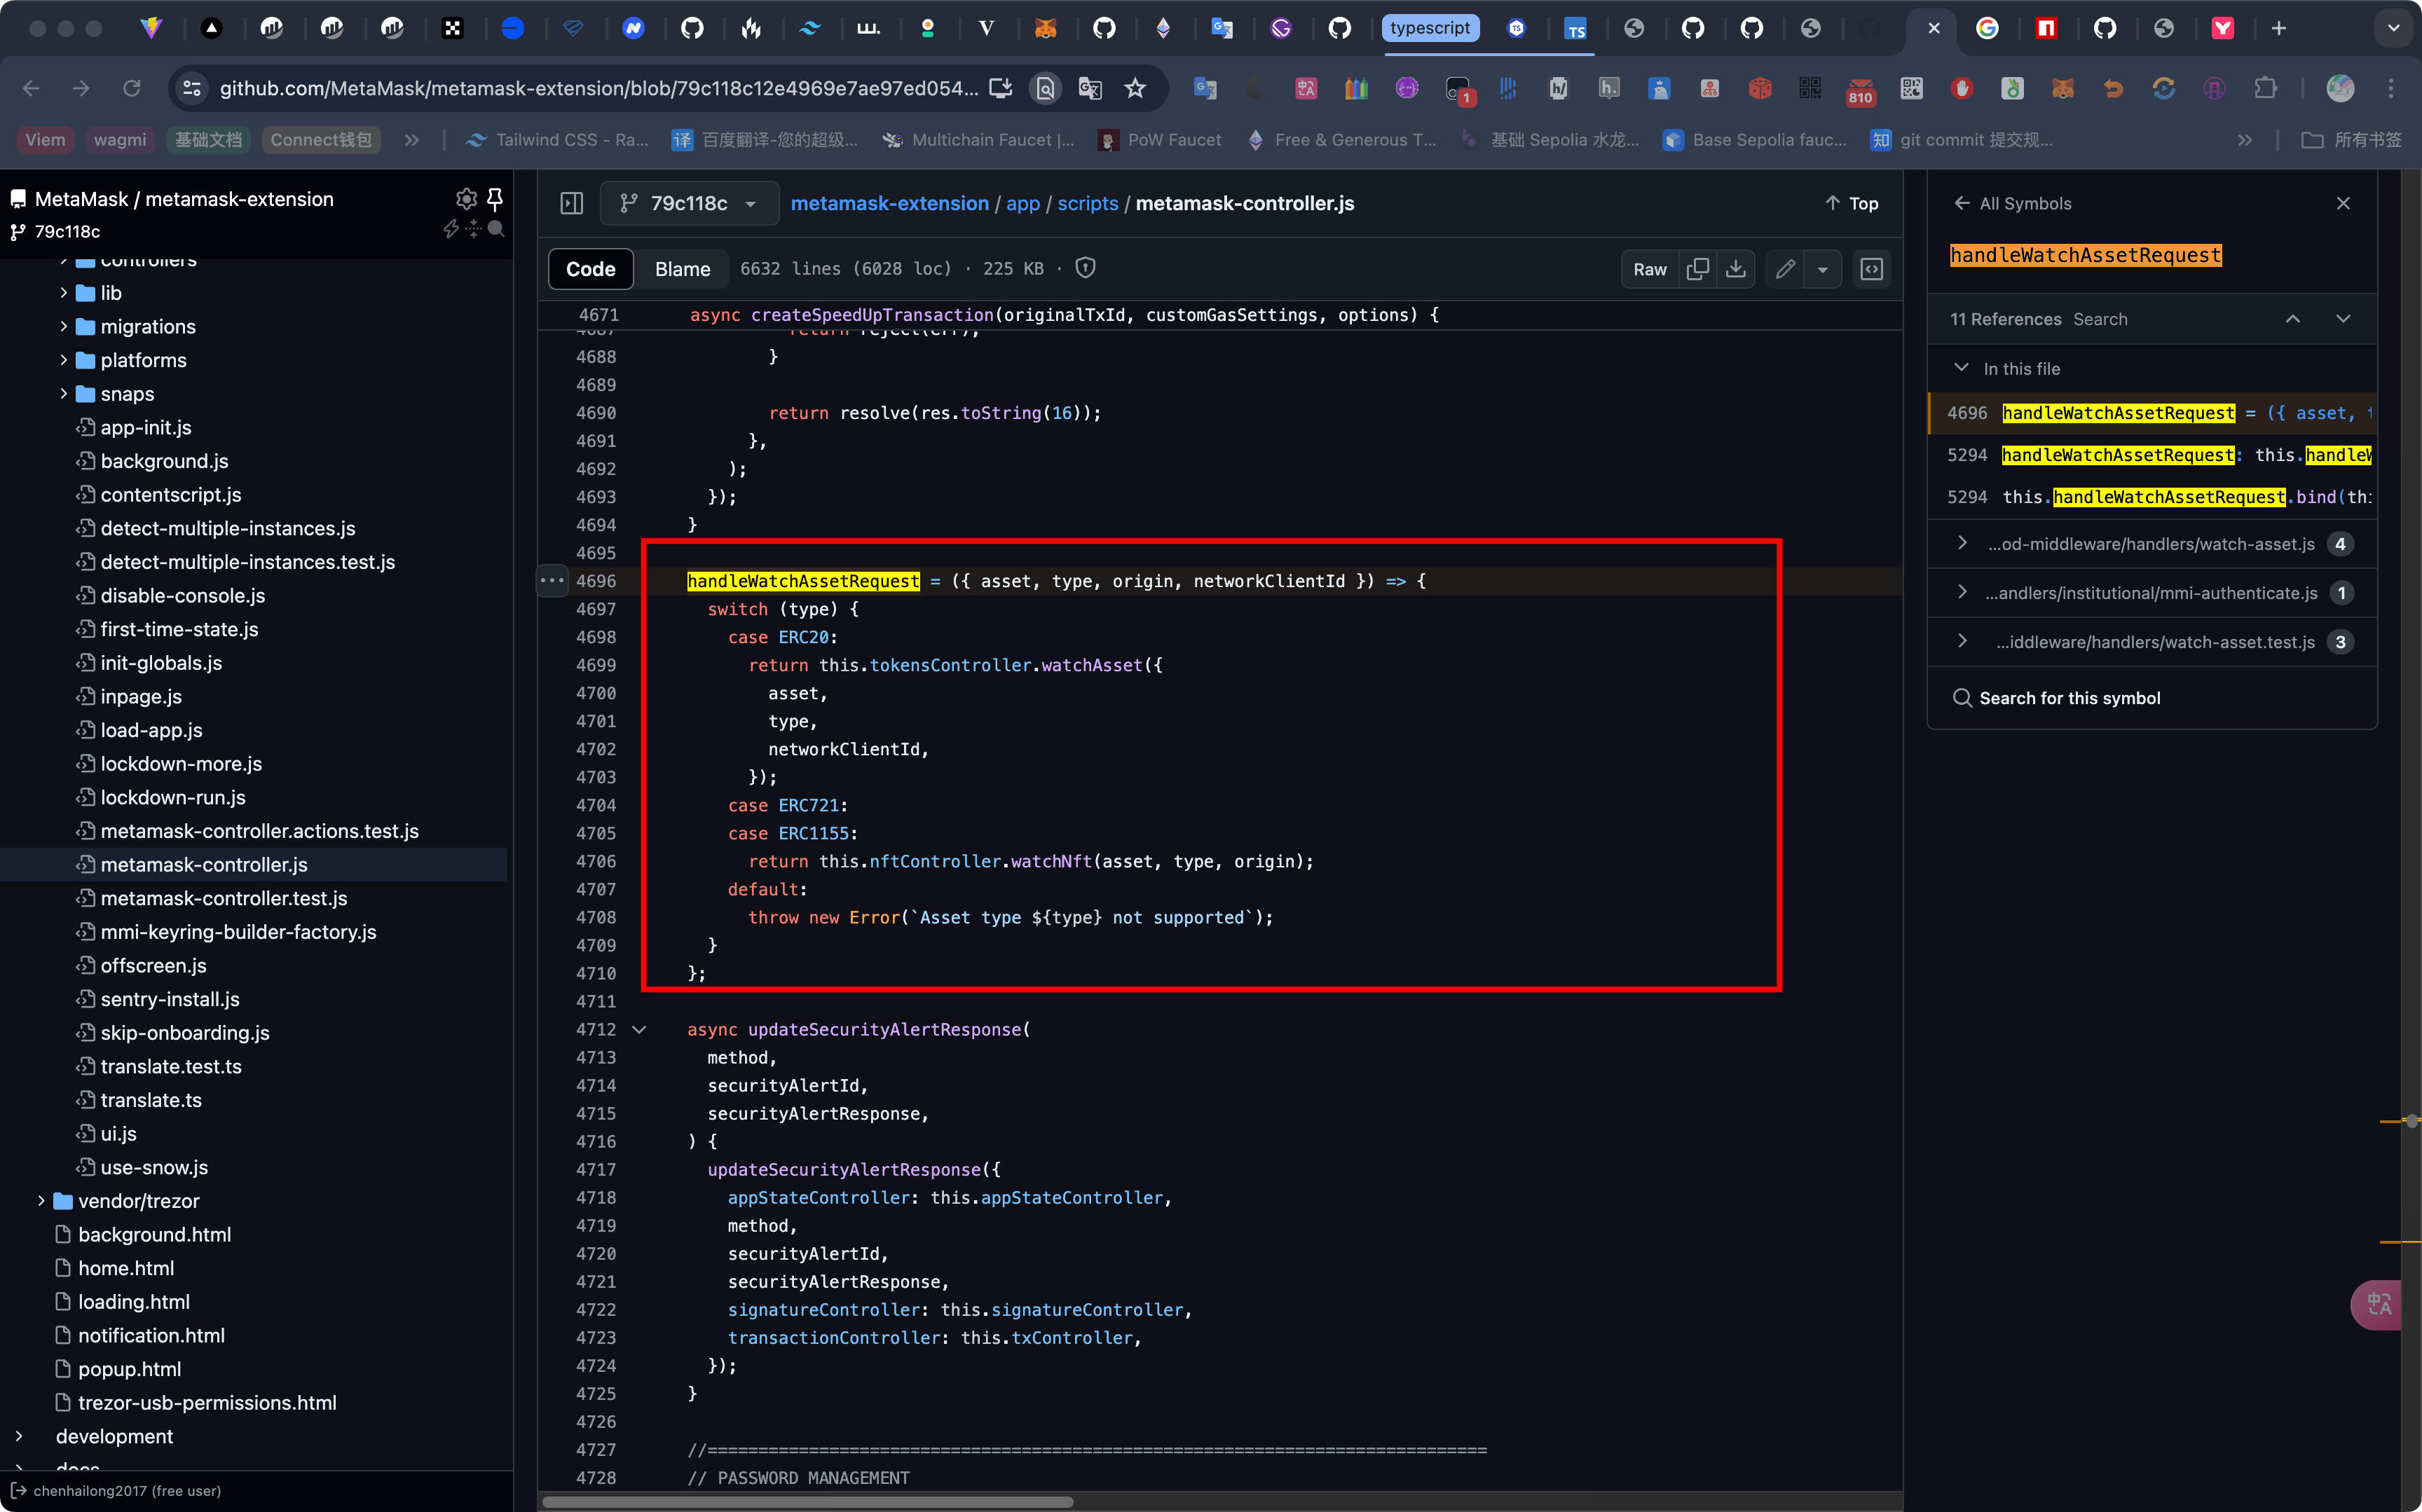
Task: Jump to Top of file
Action: point(1852,203)
